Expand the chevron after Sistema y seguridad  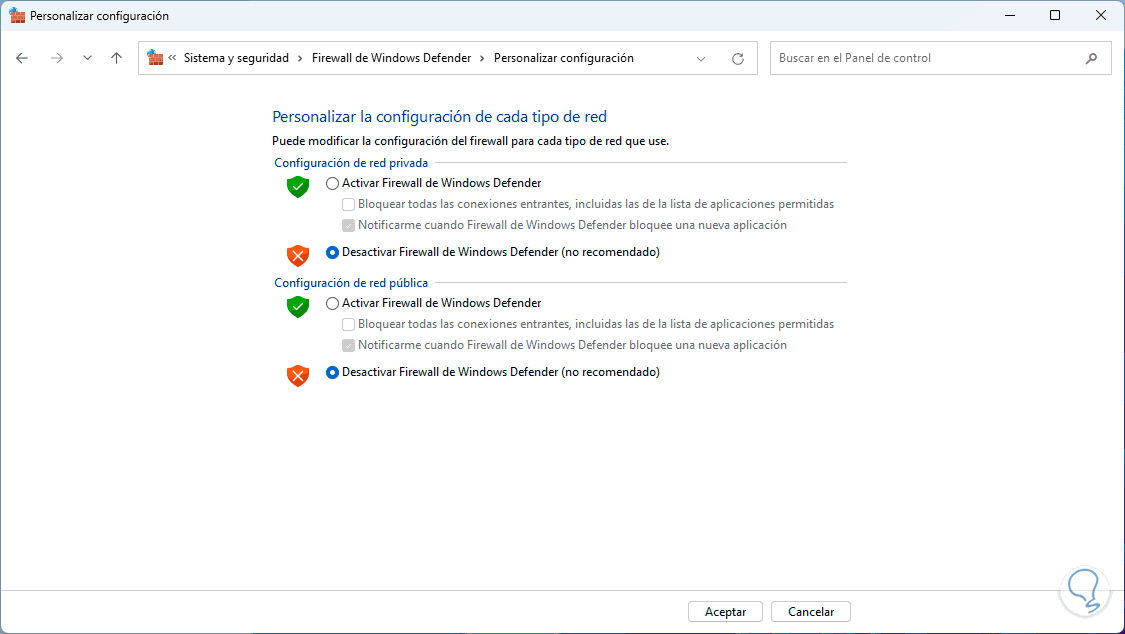(x=300, y=58)
